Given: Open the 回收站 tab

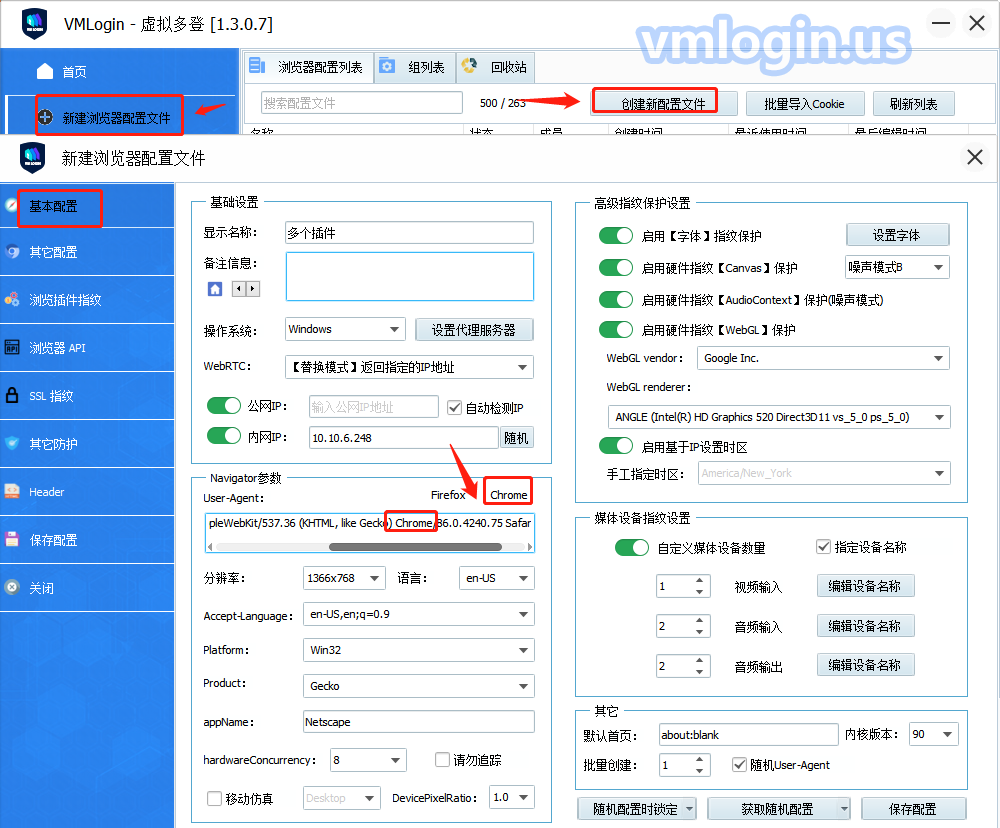Looking at the screenshot, I should [x=497, y=68].
